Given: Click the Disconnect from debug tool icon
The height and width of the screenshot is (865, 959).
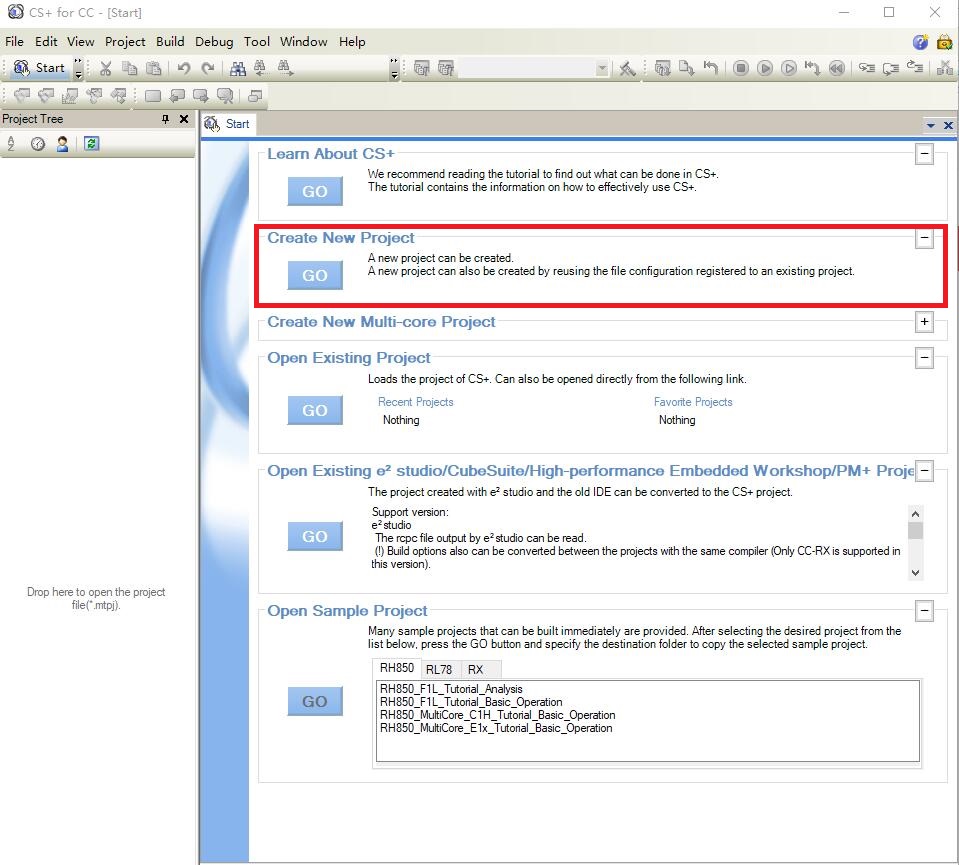Looking at the screenshot, I should point(945,68).
